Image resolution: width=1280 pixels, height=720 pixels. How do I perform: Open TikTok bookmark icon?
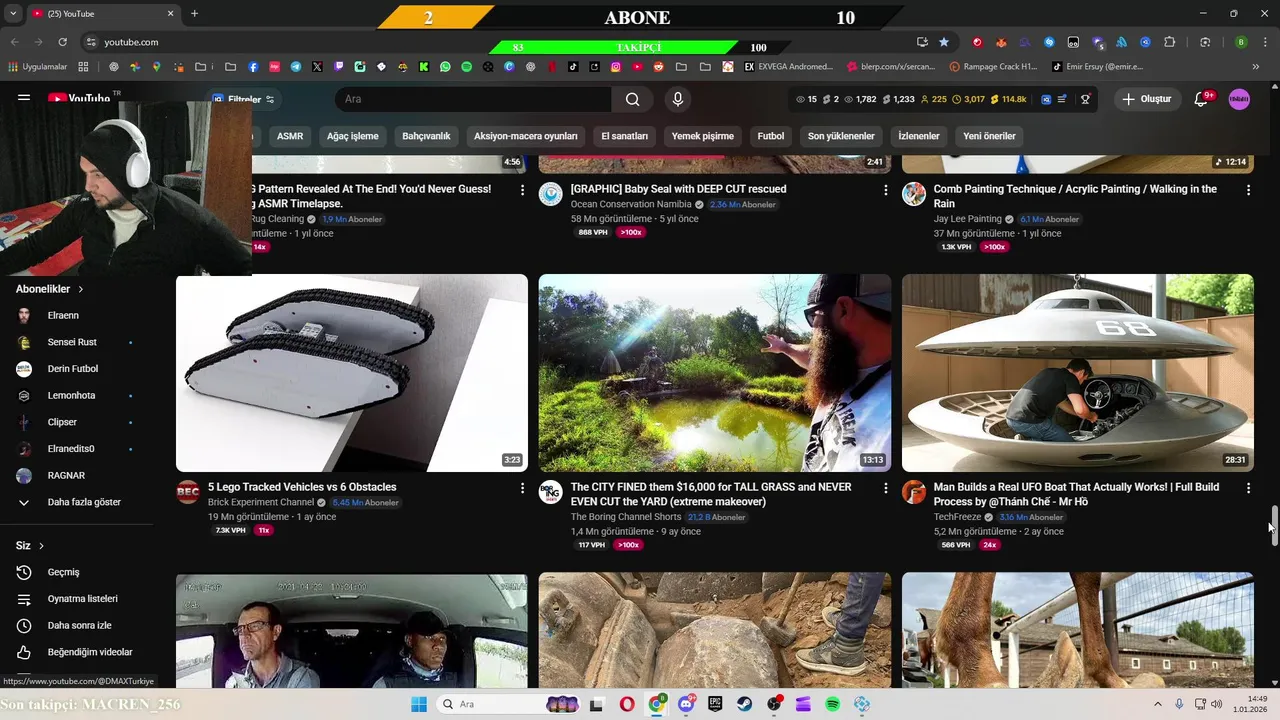(573, 67)
